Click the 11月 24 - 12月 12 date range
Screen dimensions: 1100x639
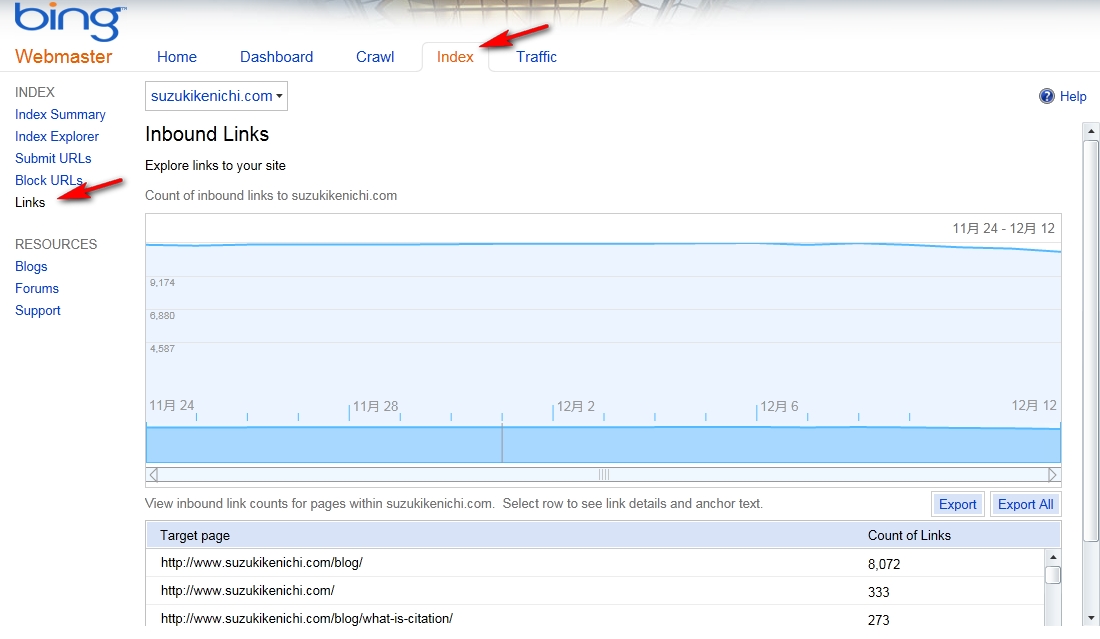pyautogui.click(x=1003, y=228)
